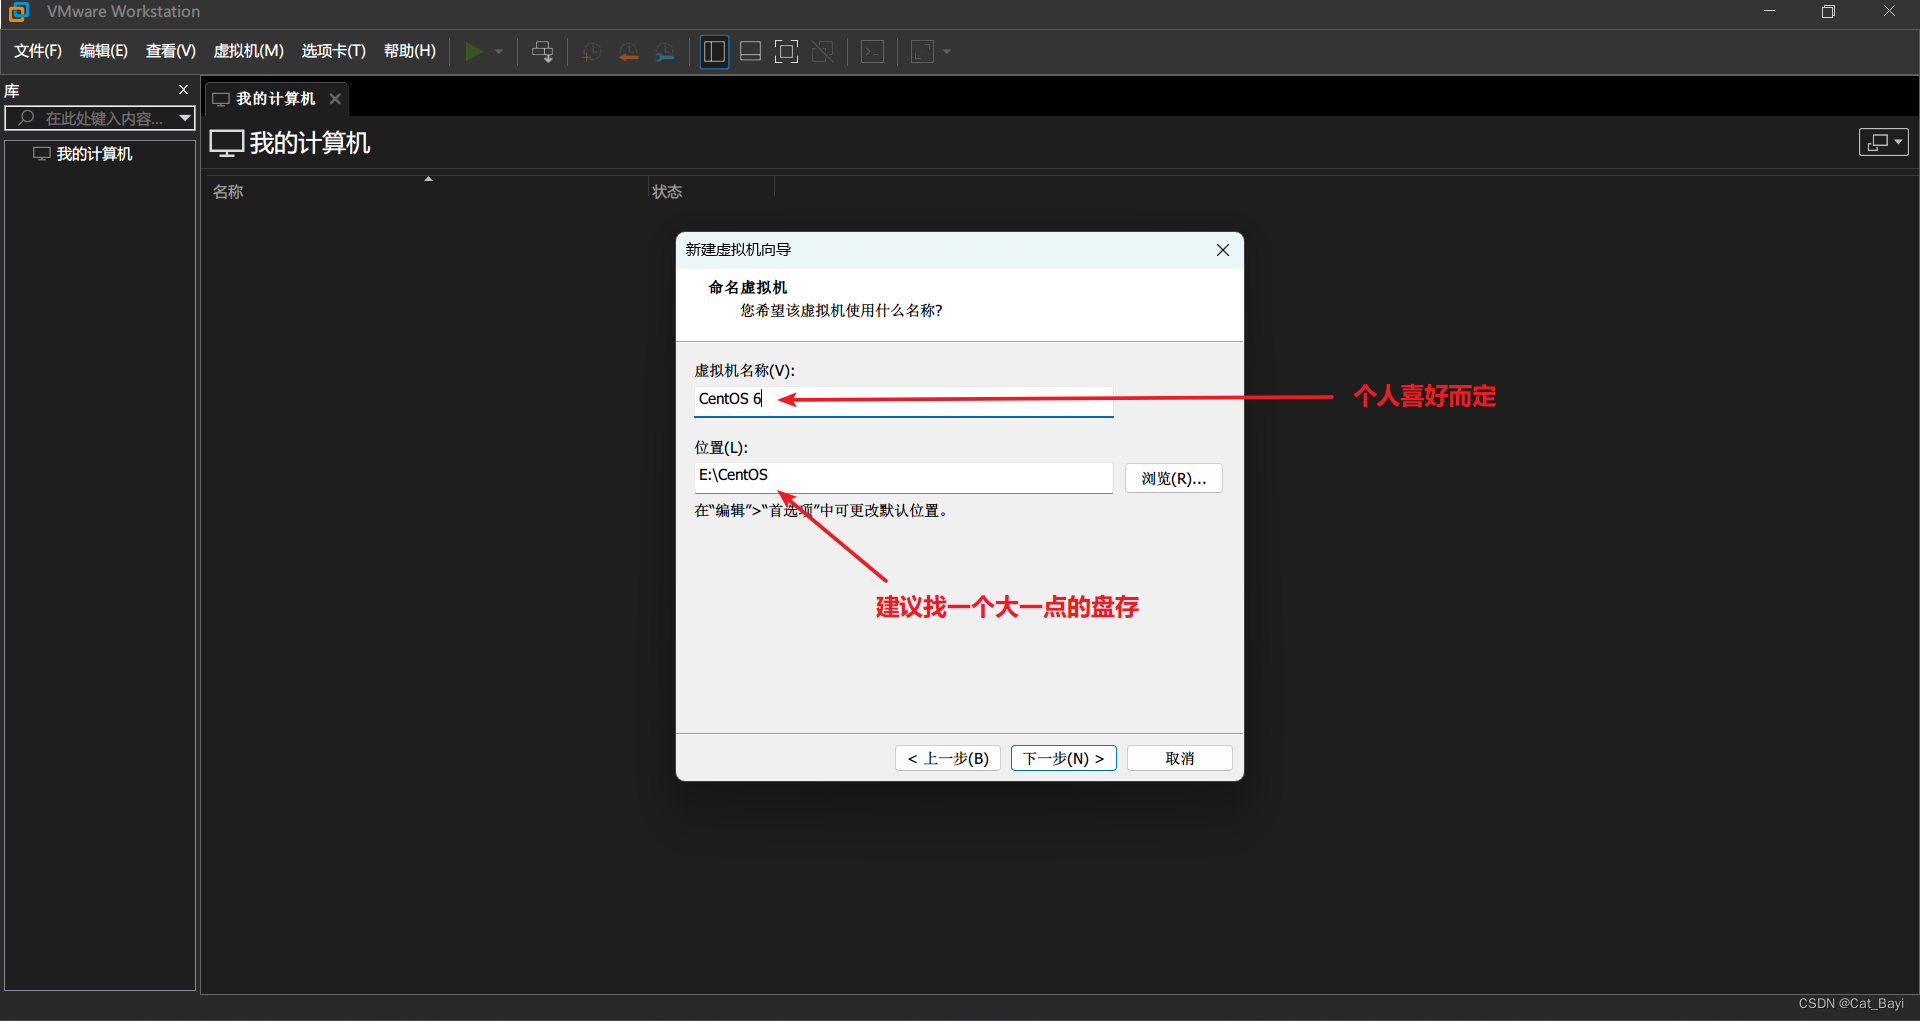Click the stretch guest display icon
Screen dimensions: 1920x1021
[x=922, y=52]
